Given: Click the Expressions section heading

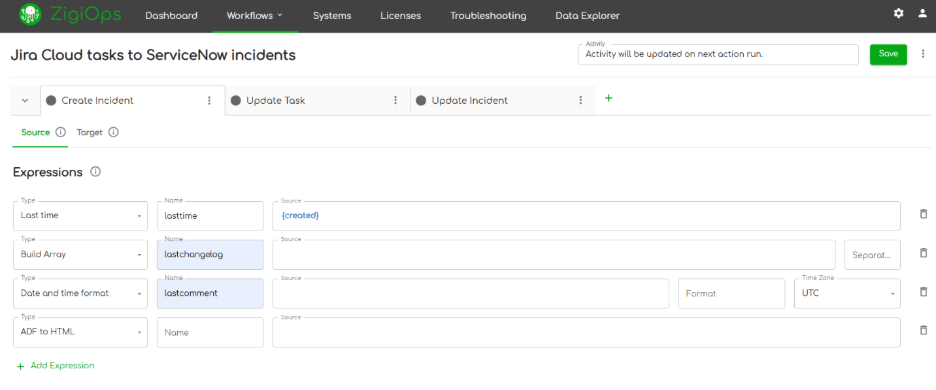Looking at the screenshot, I should 48,172.
